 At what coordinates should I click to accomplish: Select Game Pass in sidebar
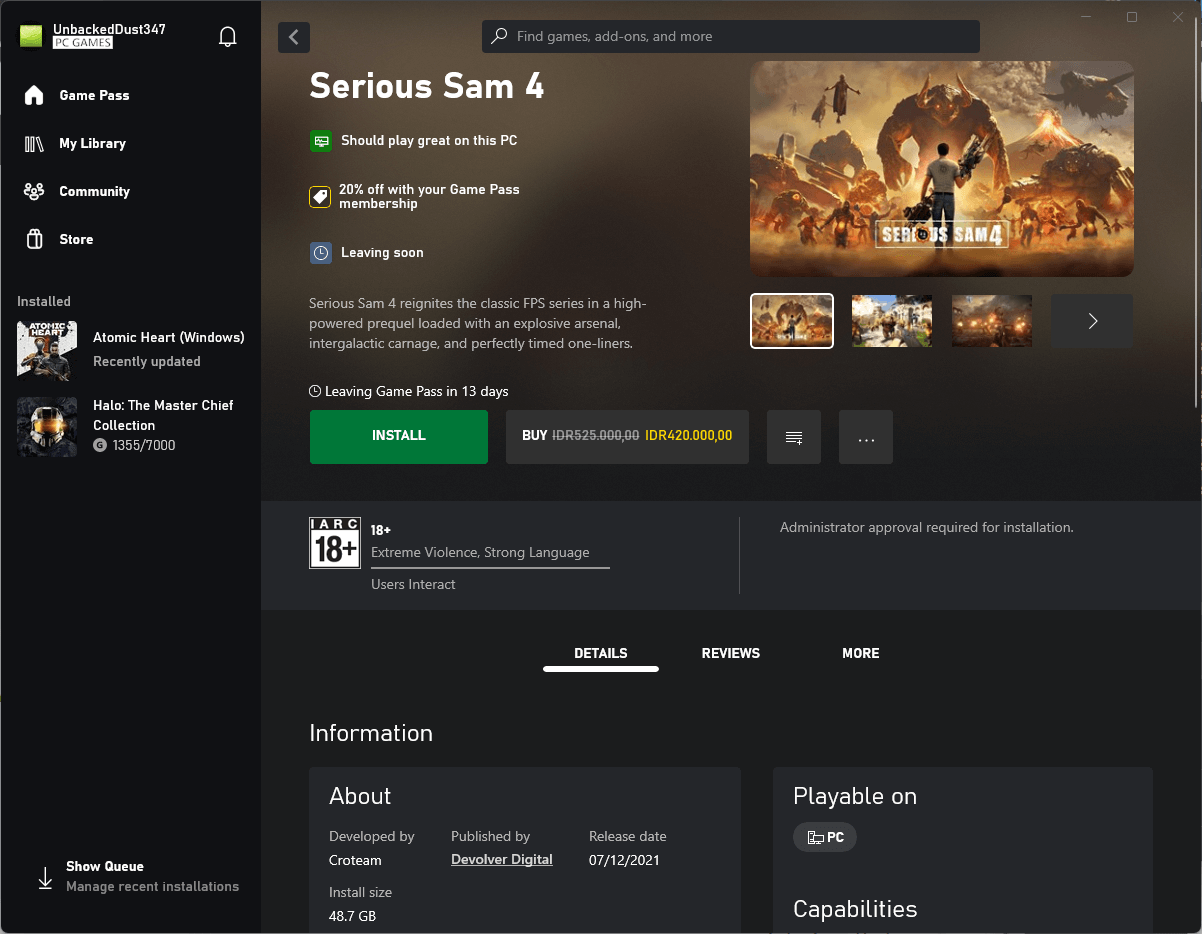pyautogui.click(x=95, y=95)
